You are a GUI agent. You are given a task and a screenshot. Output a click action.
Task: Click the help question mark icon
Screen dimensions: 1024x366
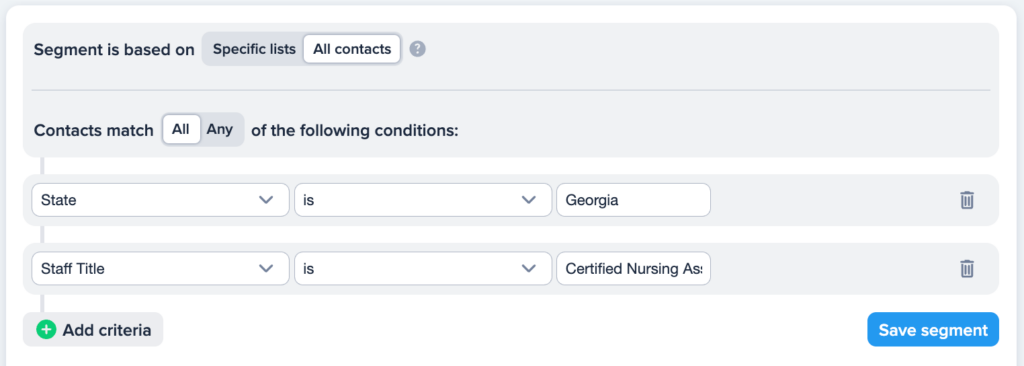417,49
